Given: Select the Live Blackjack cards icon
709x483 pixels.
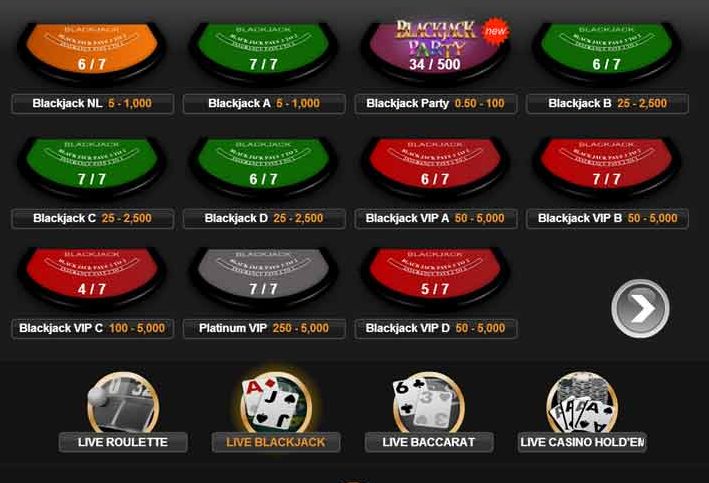Looking at the screenshot, I should [x=276, y=403].
